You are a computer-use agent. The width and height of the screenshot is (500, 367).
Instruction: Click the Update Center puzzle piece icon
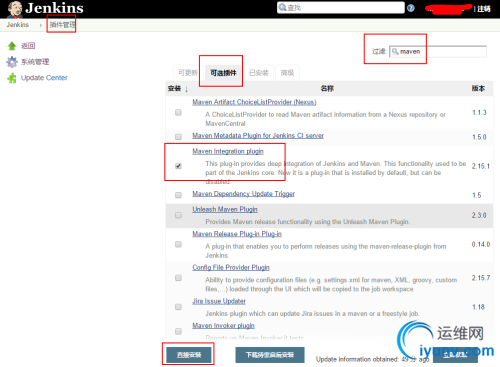point(12,78)
